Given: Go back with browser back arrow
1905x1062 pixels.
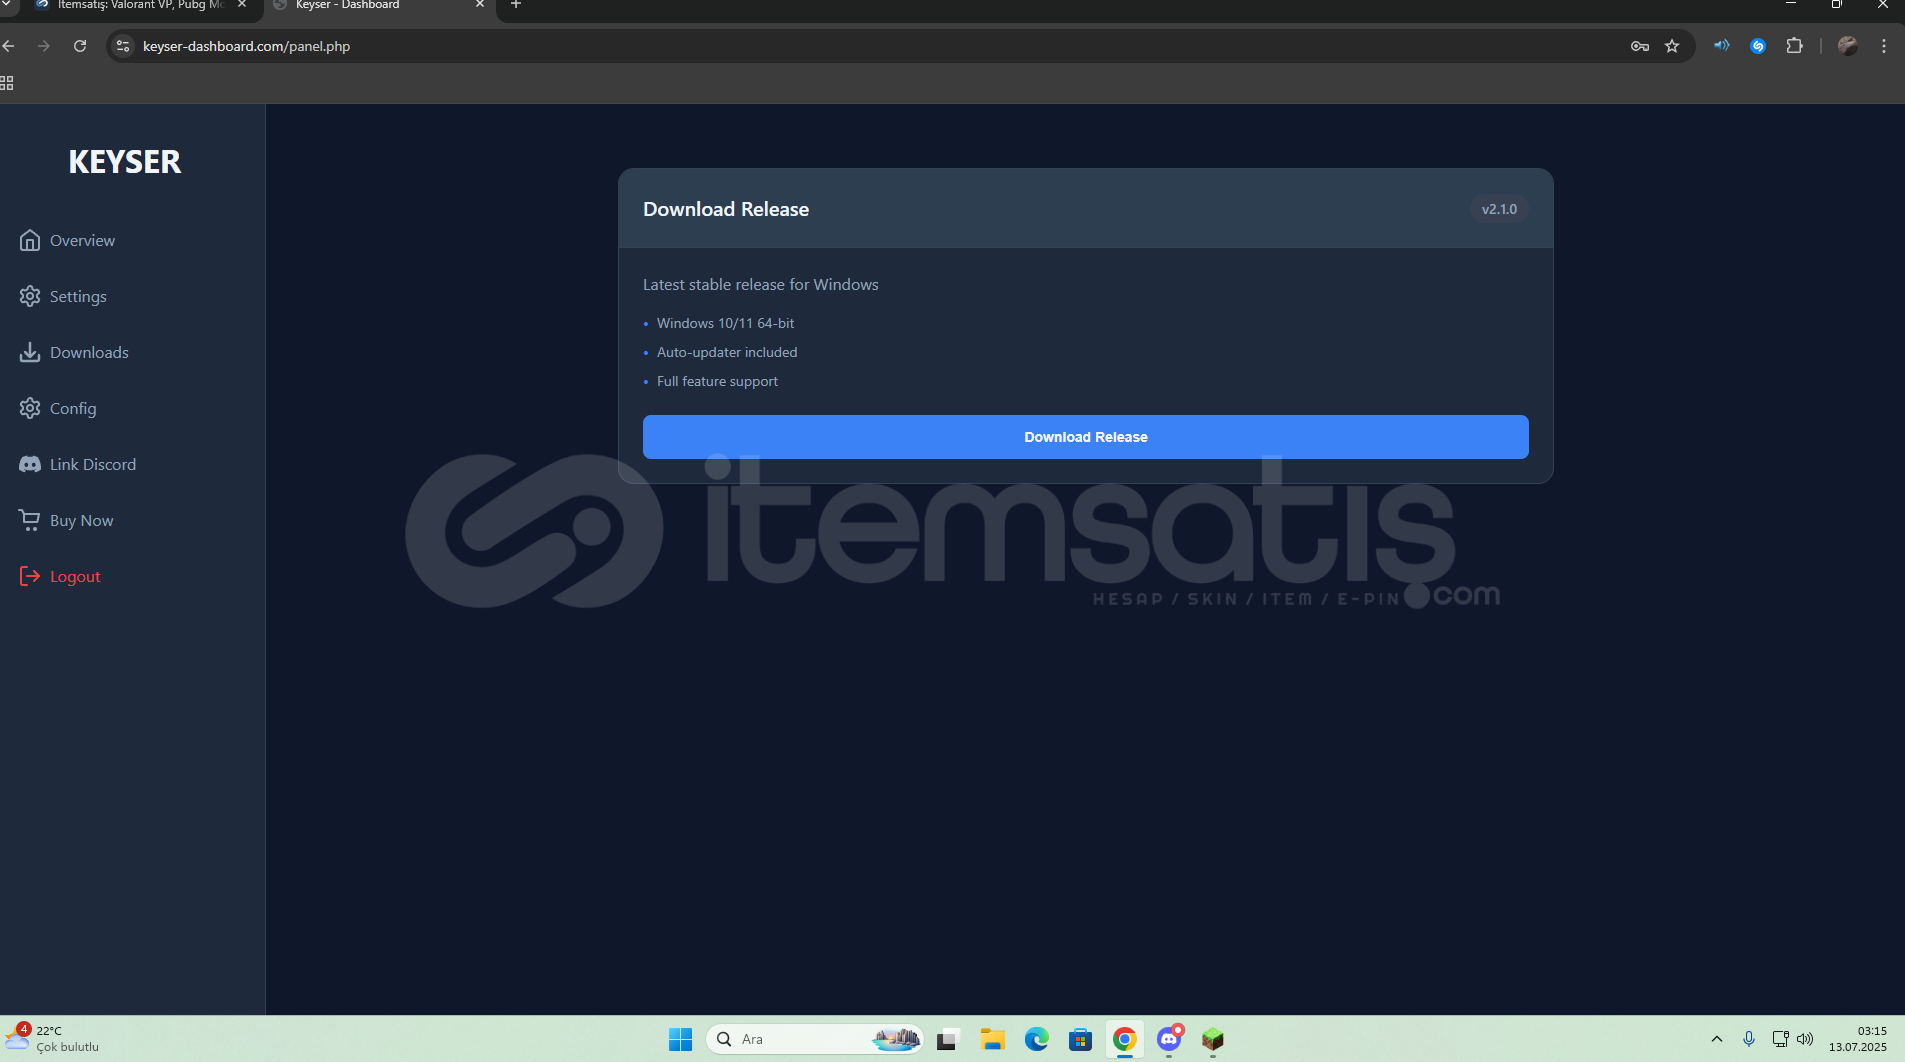Looking at the screenshot, I should click(9, 46).
